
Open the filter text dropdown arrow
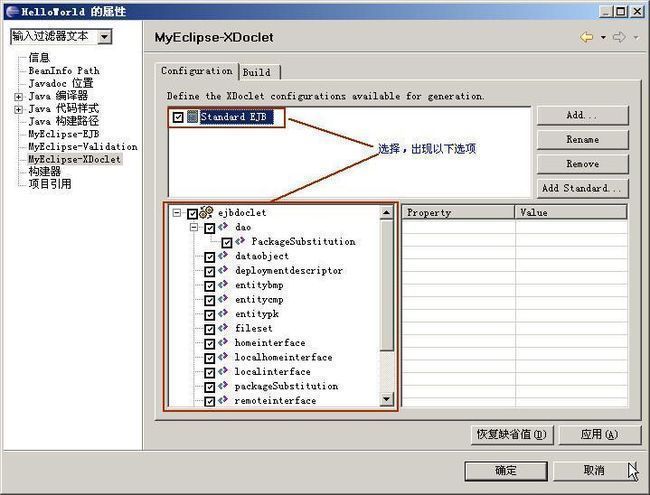[104, 37]
